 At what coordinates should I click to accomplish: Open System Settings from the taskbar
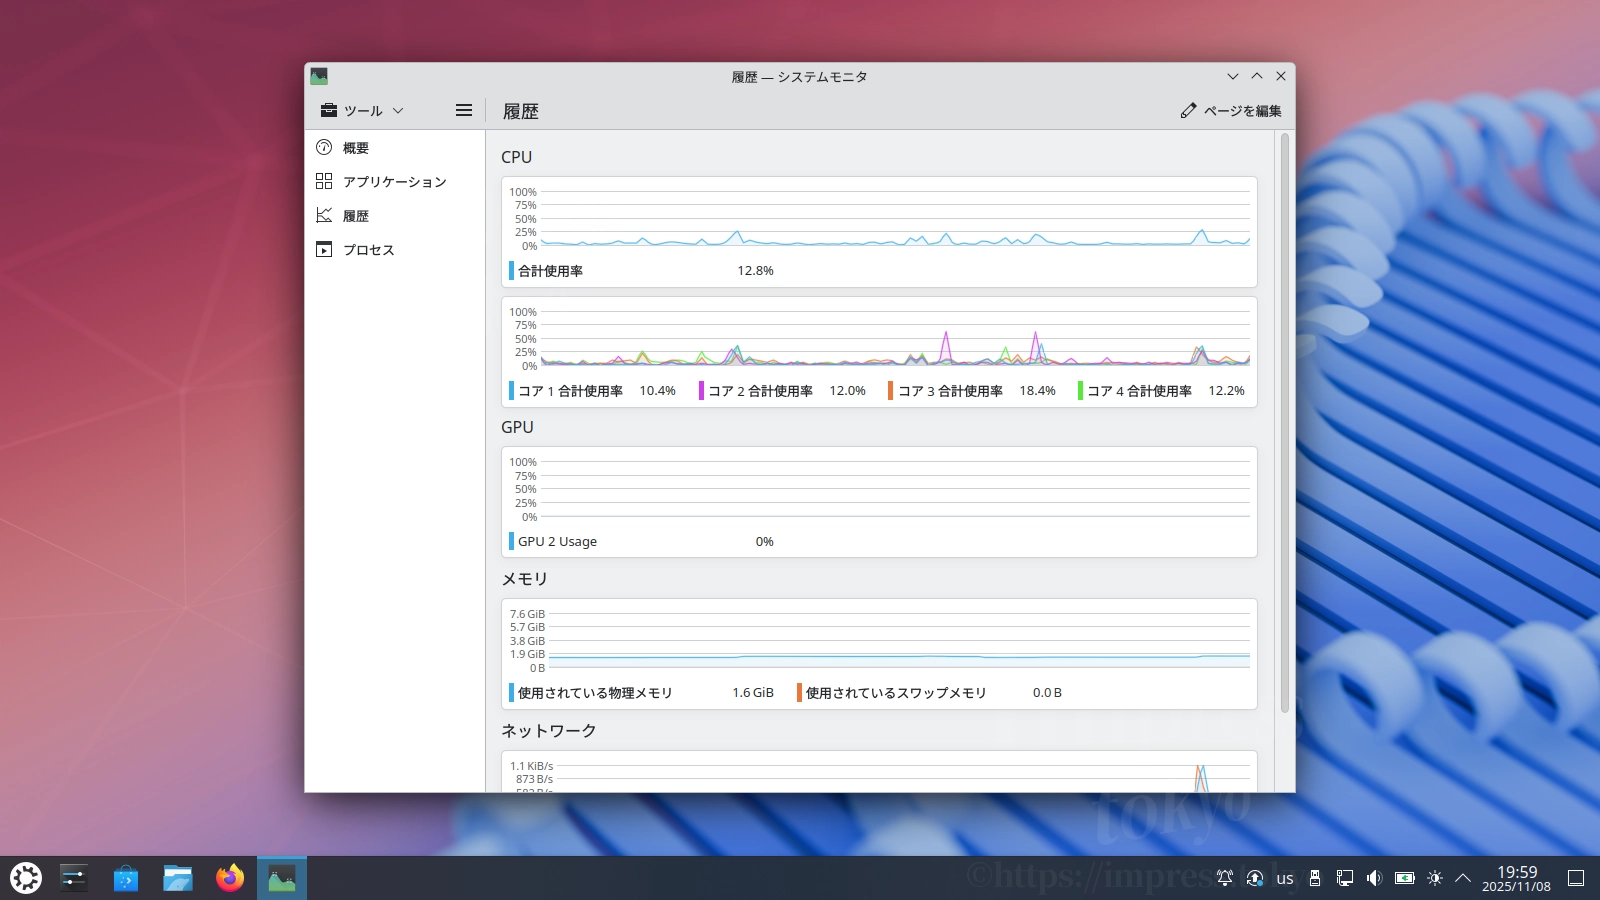[x=74, y=878]
